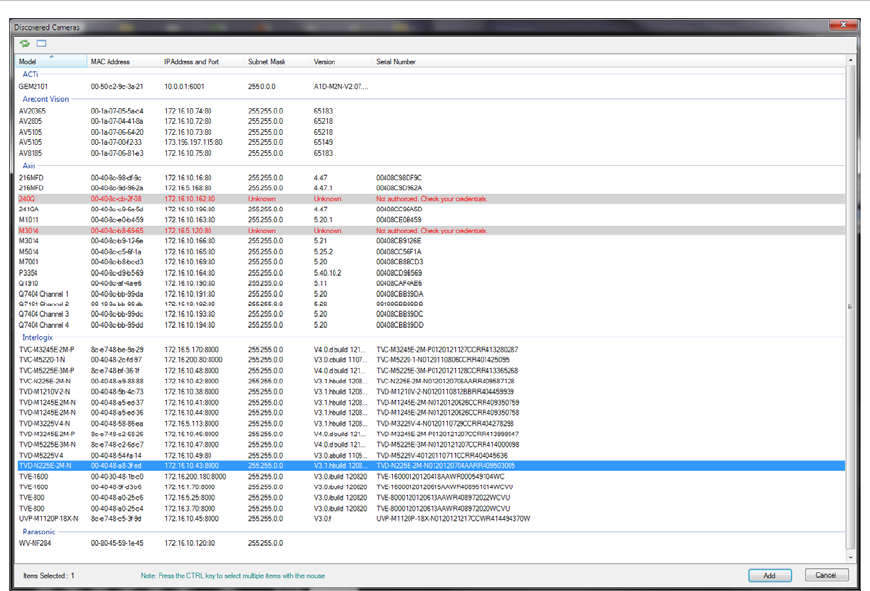
Task: Click serial number 00408C98DF9C
Action: [x=399, y=178]
